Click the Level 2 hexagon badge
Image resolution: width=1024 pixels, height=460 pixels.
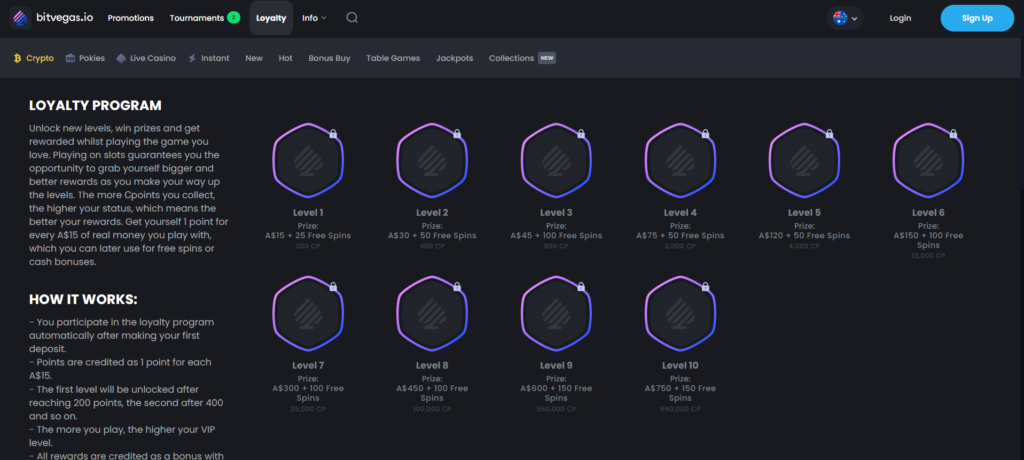click(432, 161)
